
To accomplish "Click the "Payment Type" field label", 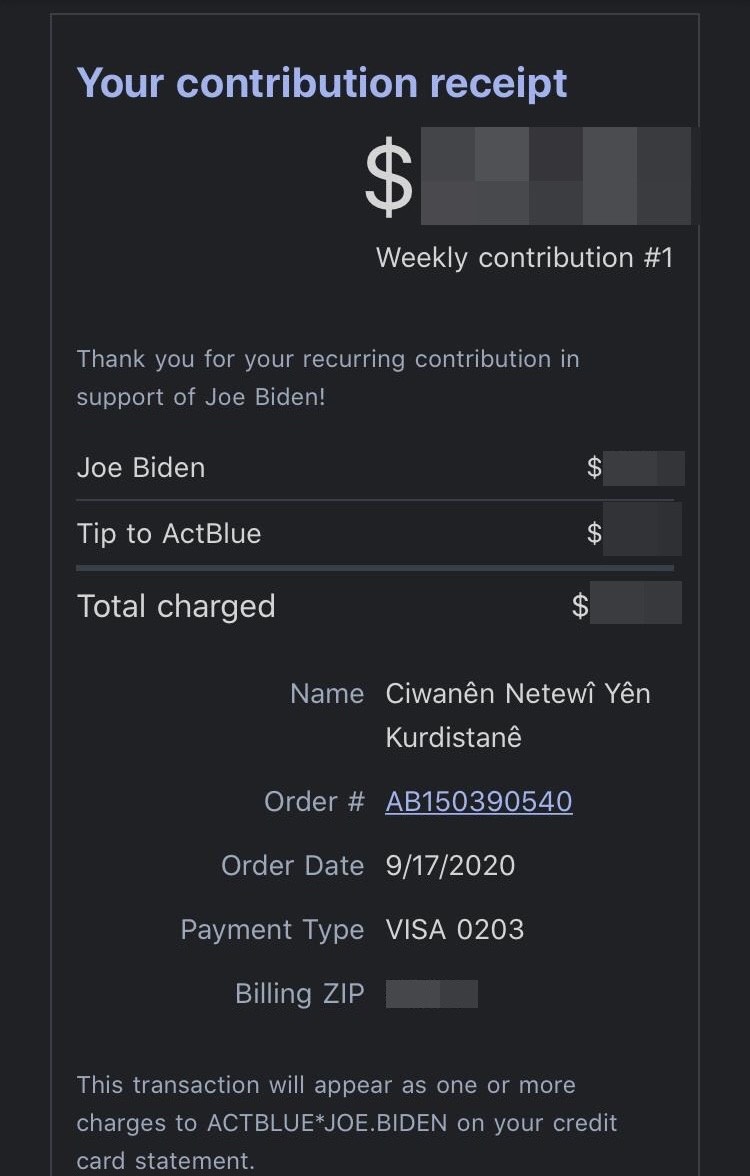I will [x=272, y=930].
